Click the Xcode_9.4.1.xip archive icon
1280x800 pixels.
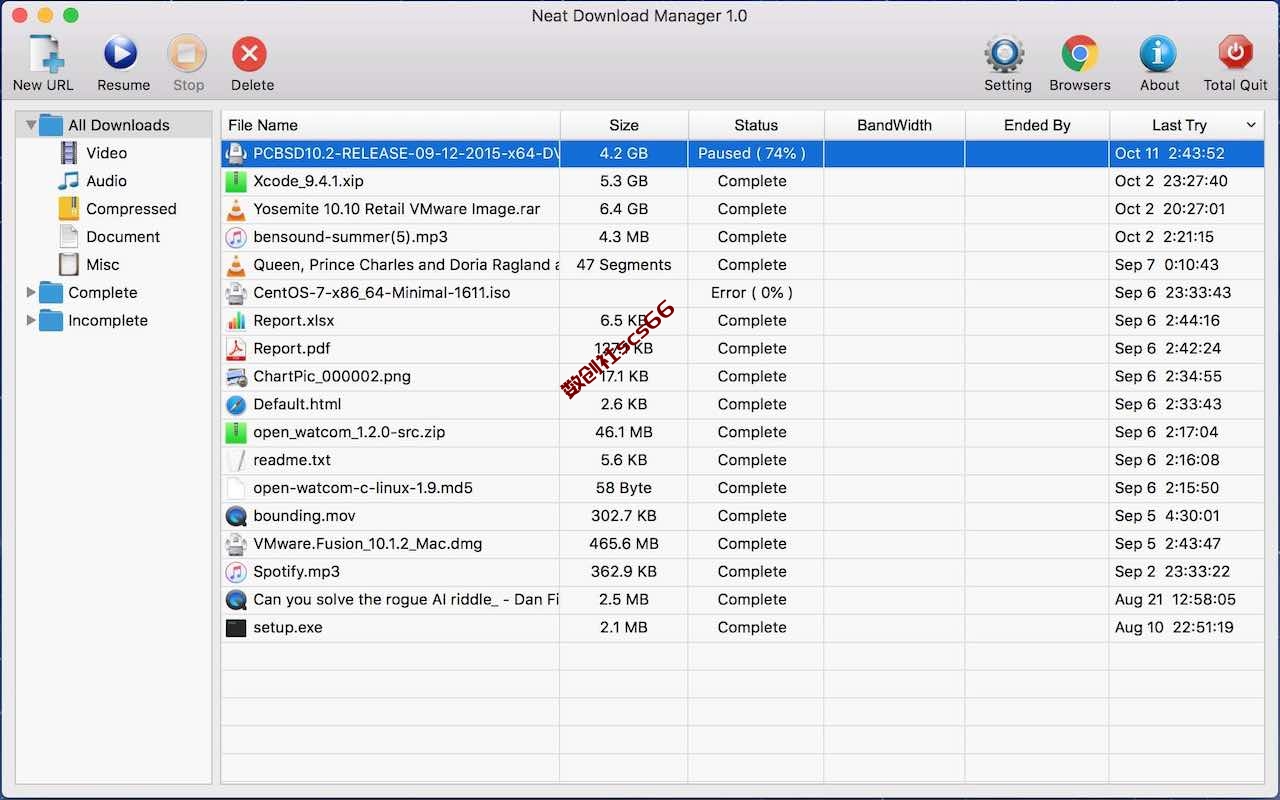236,181
